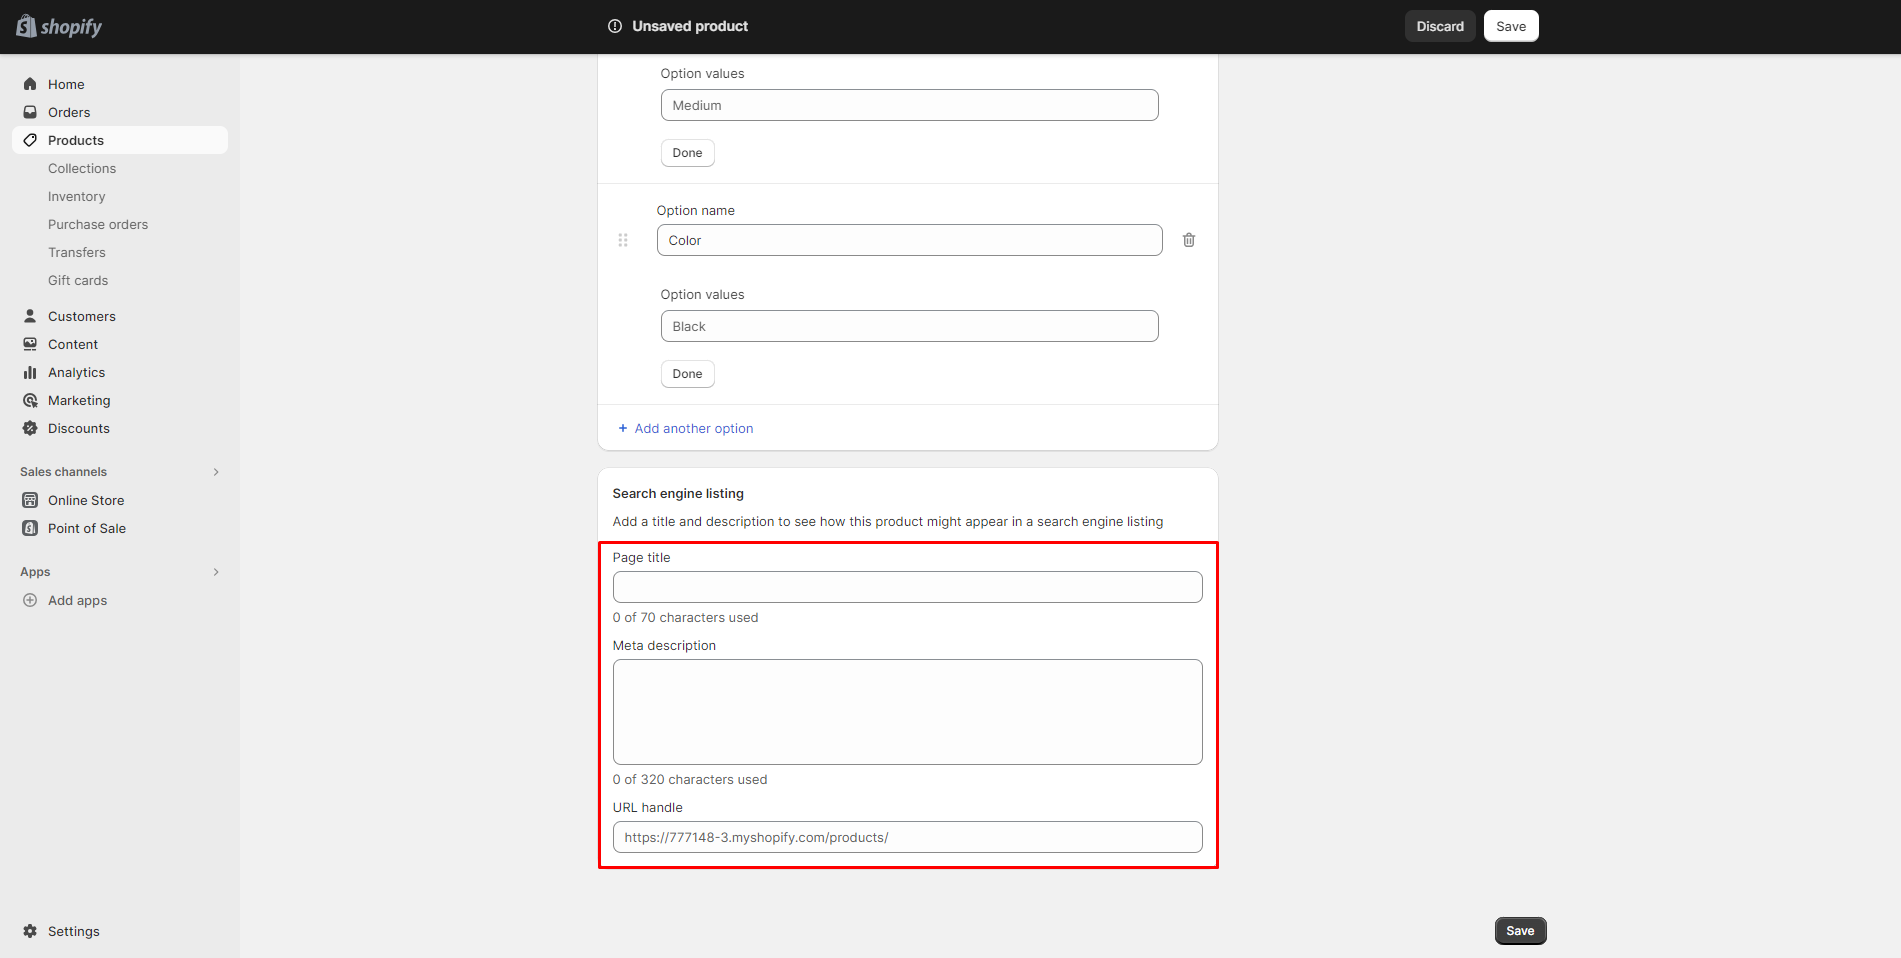Click "Unsaved product" title text

[x=690, y=26]
